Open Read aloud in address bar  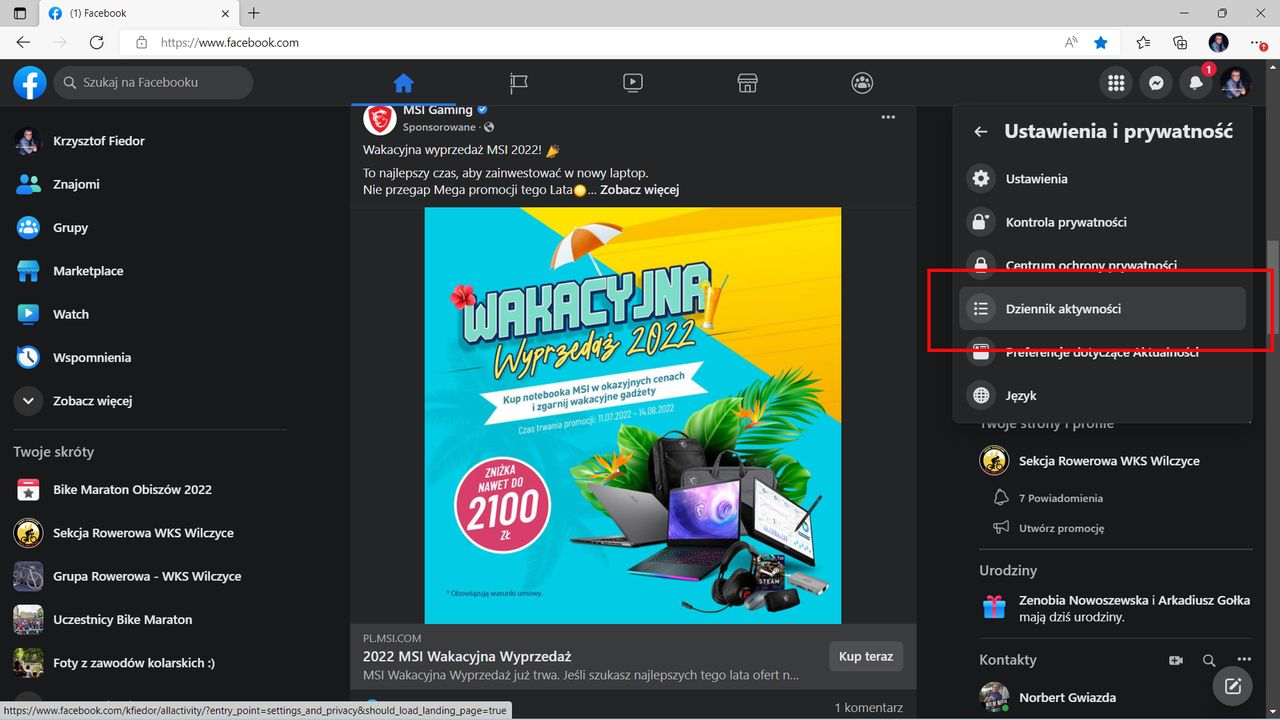click(1071, 43)
